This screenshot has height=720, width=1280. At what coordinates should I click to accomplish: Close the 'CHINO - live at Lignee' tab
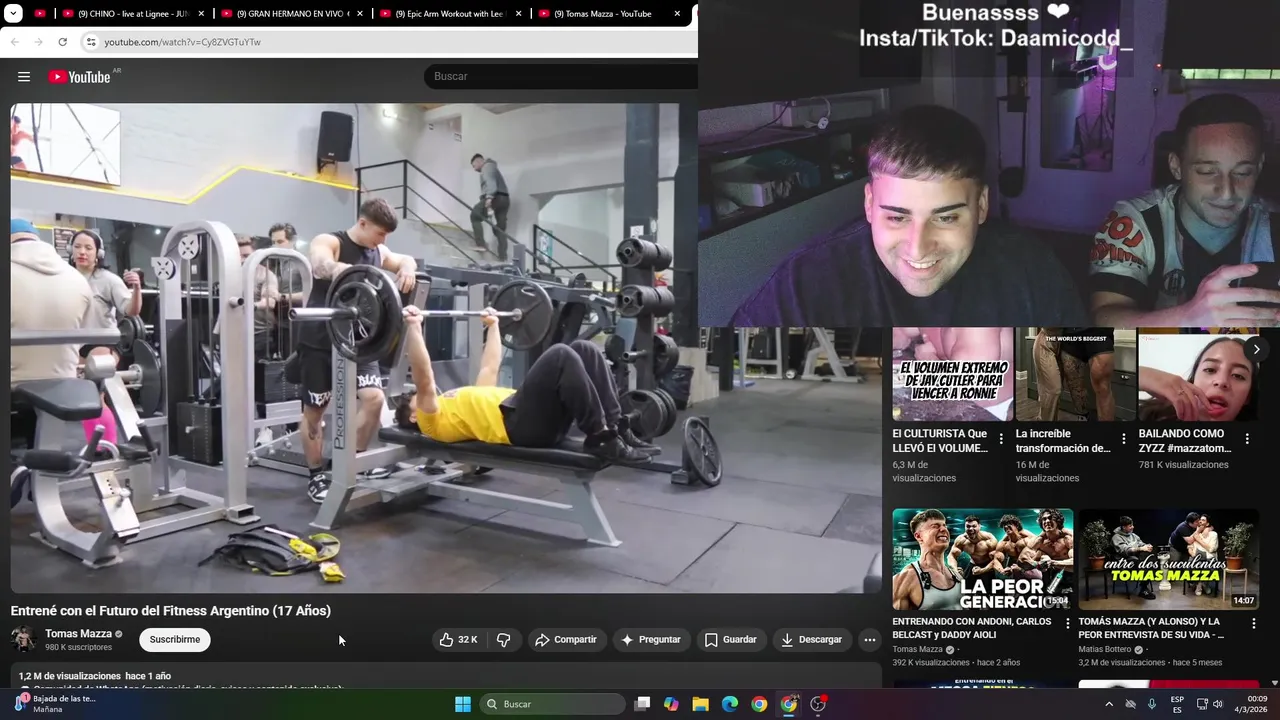201,14
